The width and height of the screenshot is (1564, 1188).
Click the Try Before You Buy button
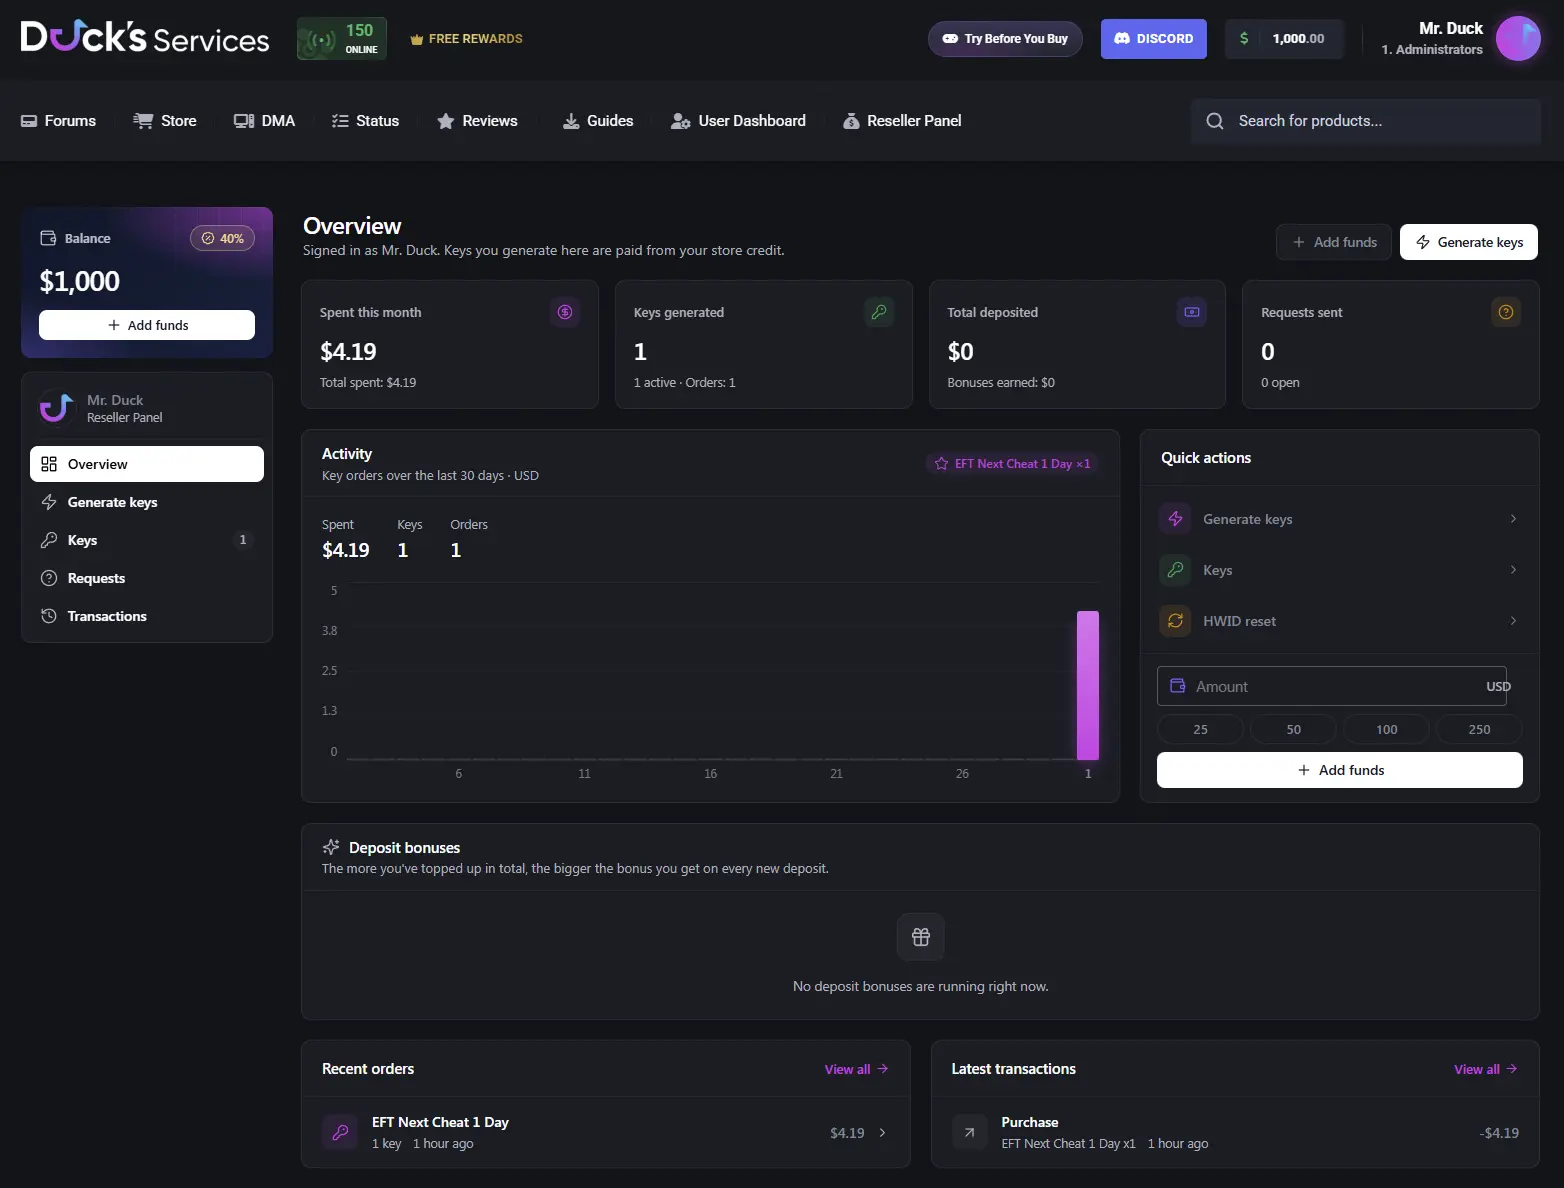[x=1005, y=39]
